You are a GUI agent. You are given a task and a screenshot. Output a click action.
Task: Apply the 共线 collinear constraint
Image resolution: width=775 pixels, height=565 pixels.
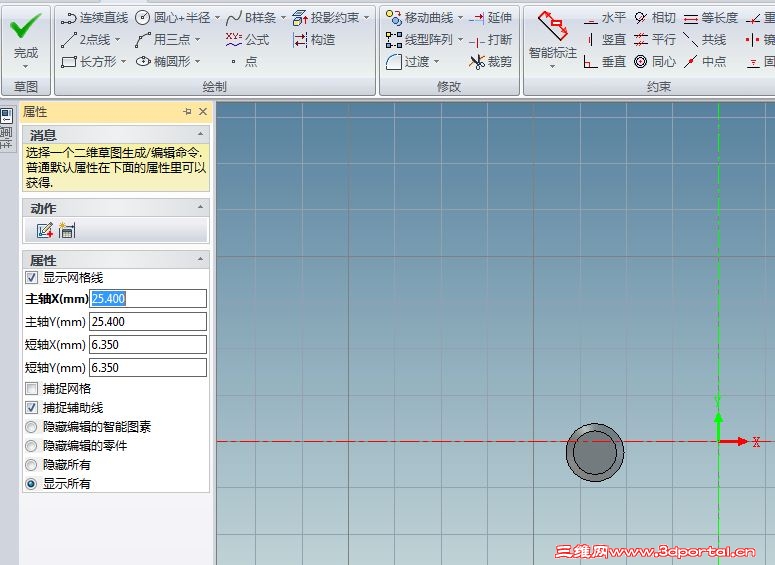point(705,40)
